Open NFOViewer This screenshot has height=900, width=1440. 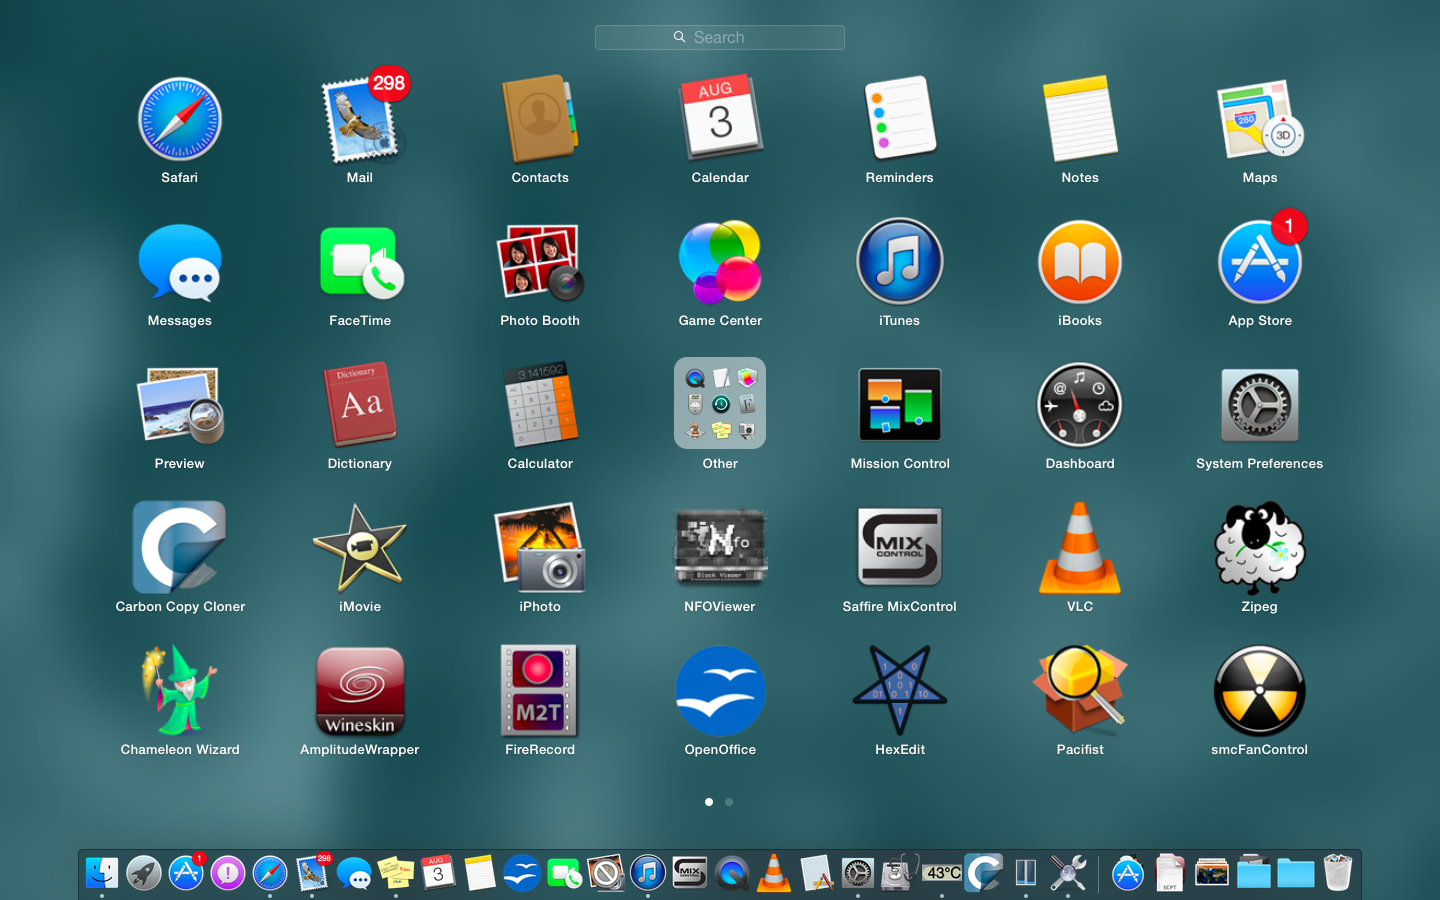click(x=720, y=547)
